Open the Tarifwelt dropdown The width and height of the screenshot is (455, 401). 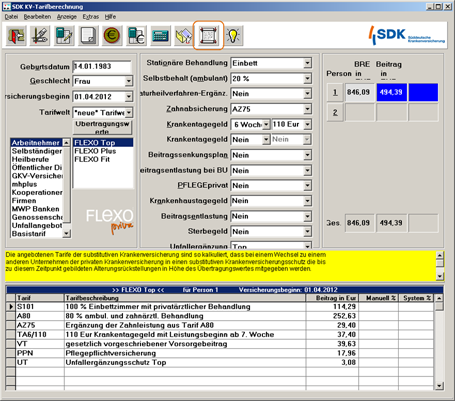(x=129, y=112)
